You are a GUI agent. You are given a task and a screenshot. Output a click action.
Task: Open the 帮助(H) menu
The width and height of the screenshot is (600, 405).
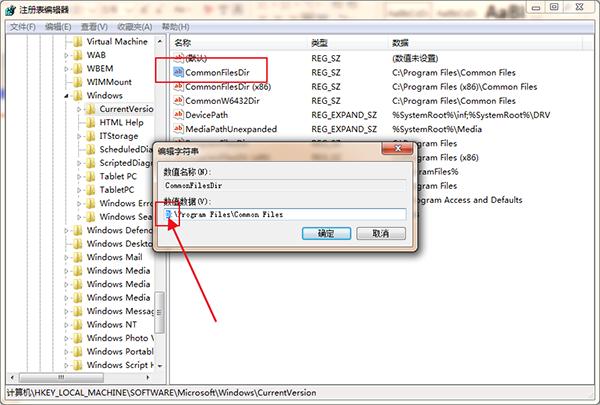pos(175,27)
